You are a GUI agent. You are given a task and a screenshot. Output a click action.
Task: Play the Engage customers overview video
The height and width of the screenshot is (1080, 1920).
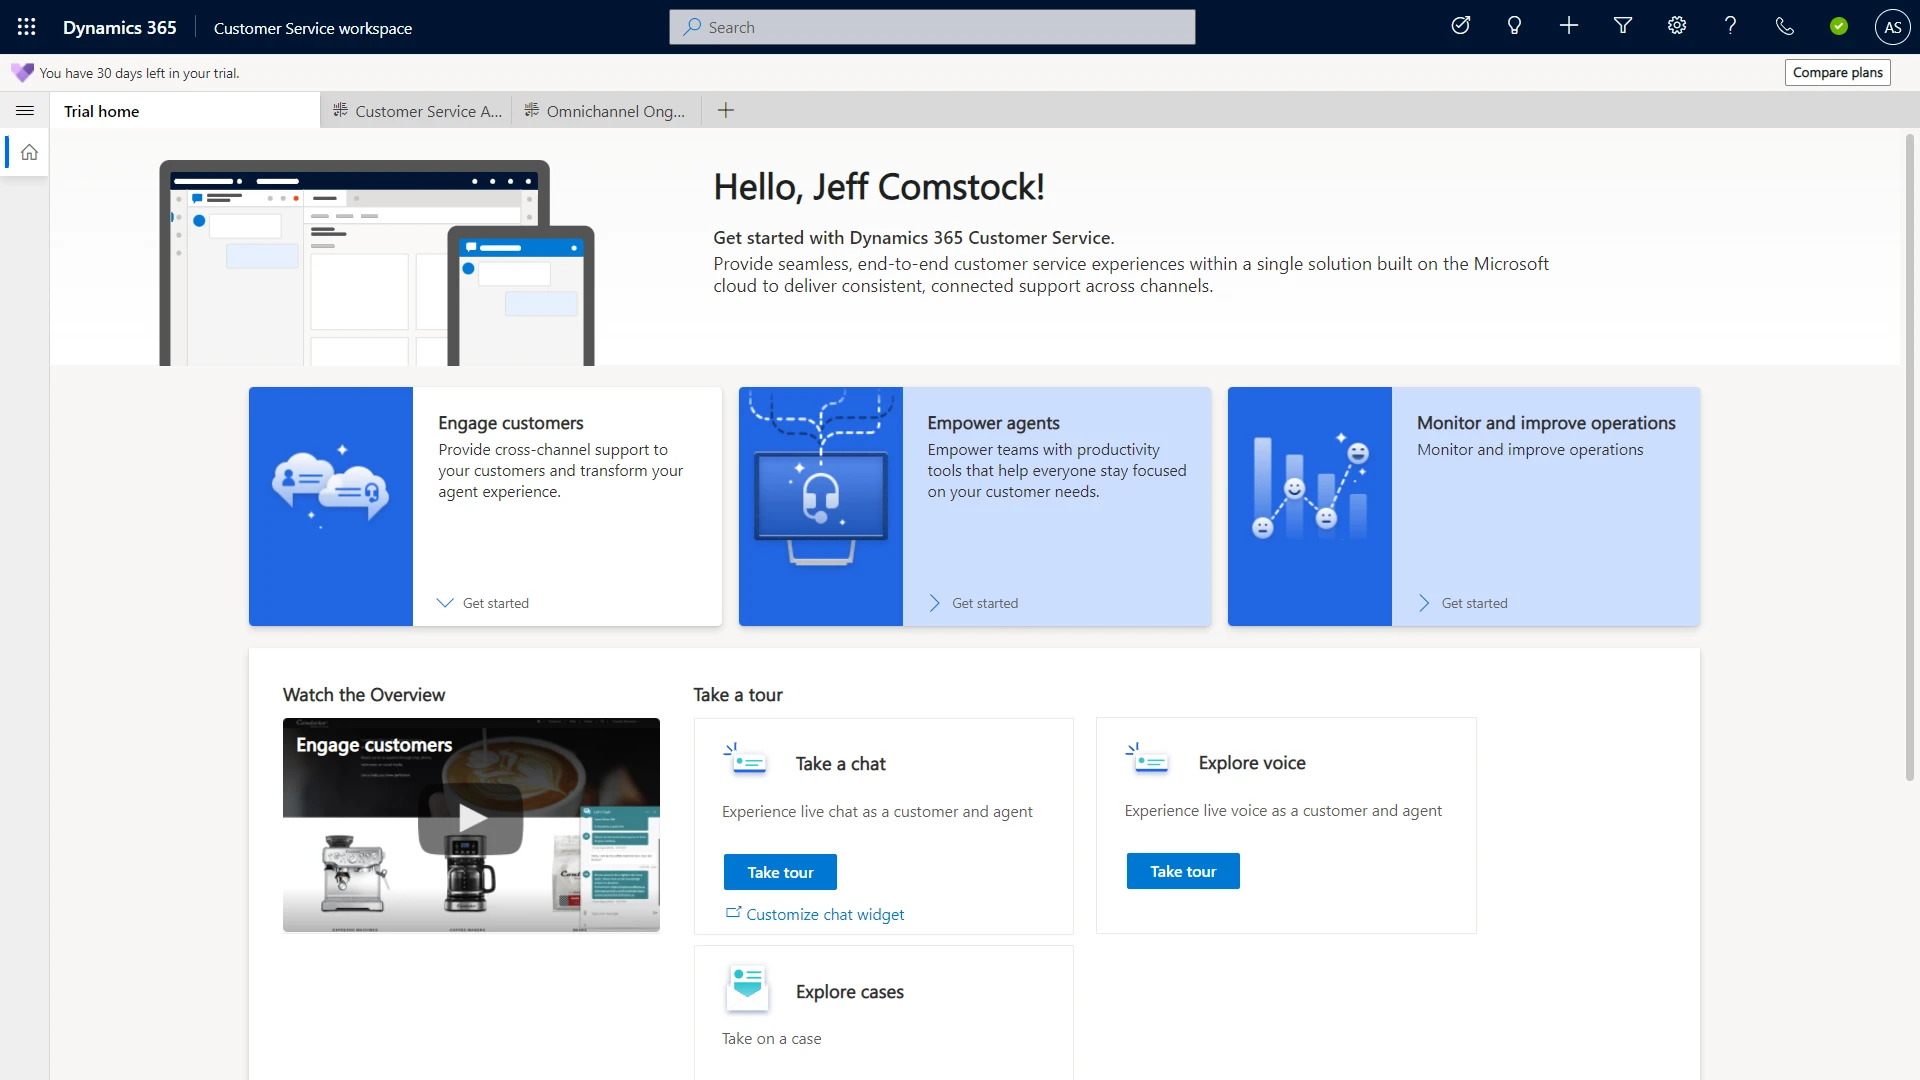click(x=471, y=818)
